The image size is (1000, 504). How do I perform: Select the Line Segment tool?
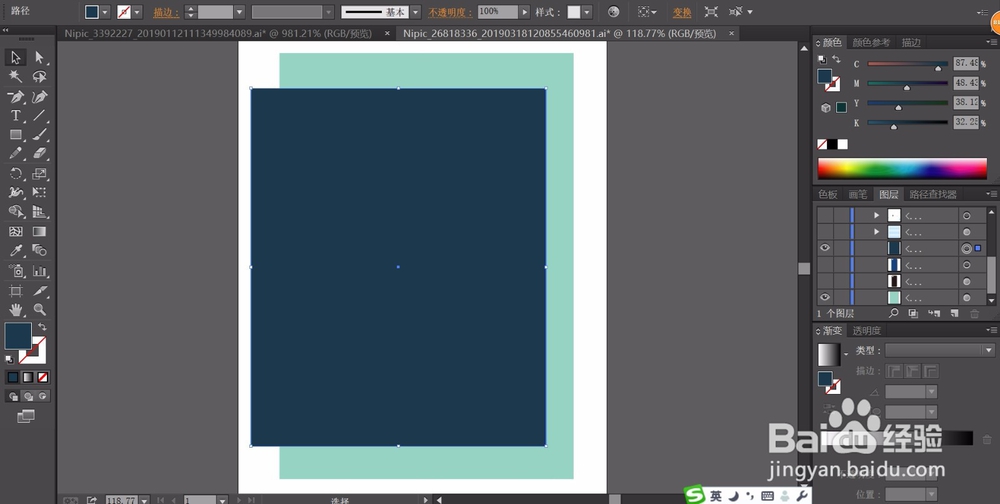point(40,116)
